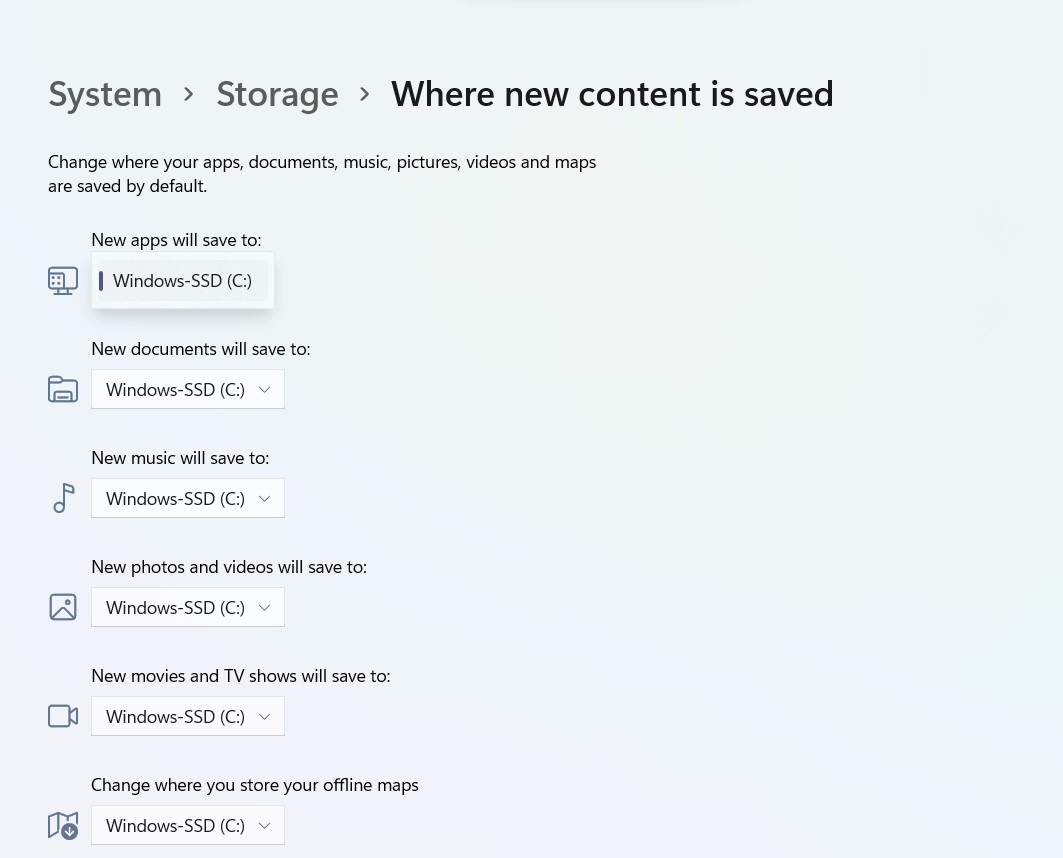Go back to System in the breadcrumb

(105, 94)
